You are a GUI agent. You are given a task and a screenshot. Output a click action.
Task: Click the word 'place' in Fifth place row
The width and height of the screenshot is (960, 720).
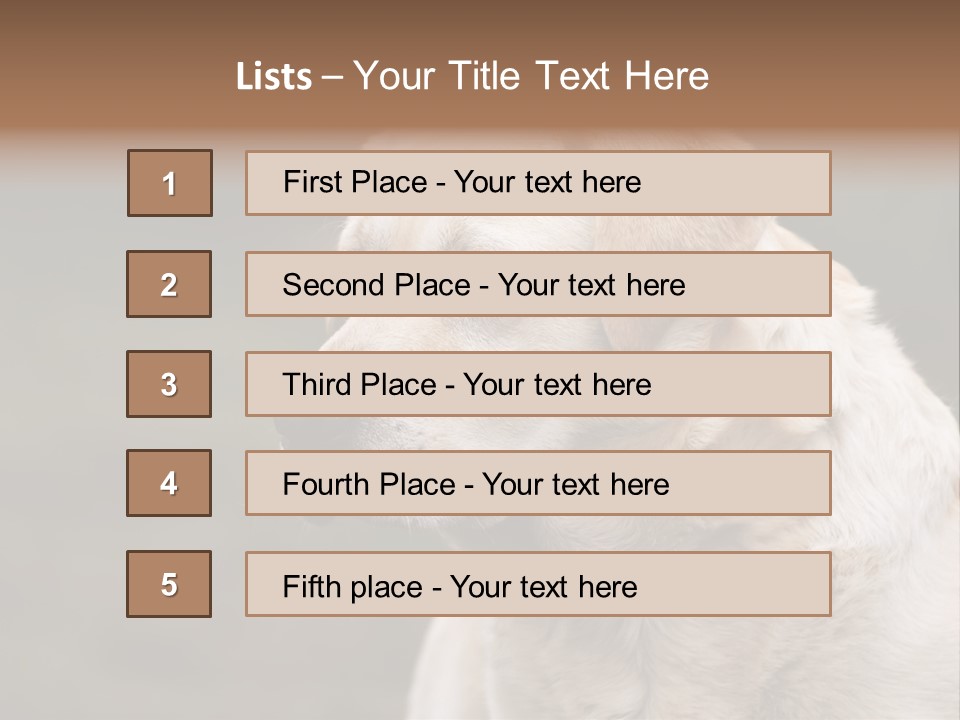tap(385, 586)
